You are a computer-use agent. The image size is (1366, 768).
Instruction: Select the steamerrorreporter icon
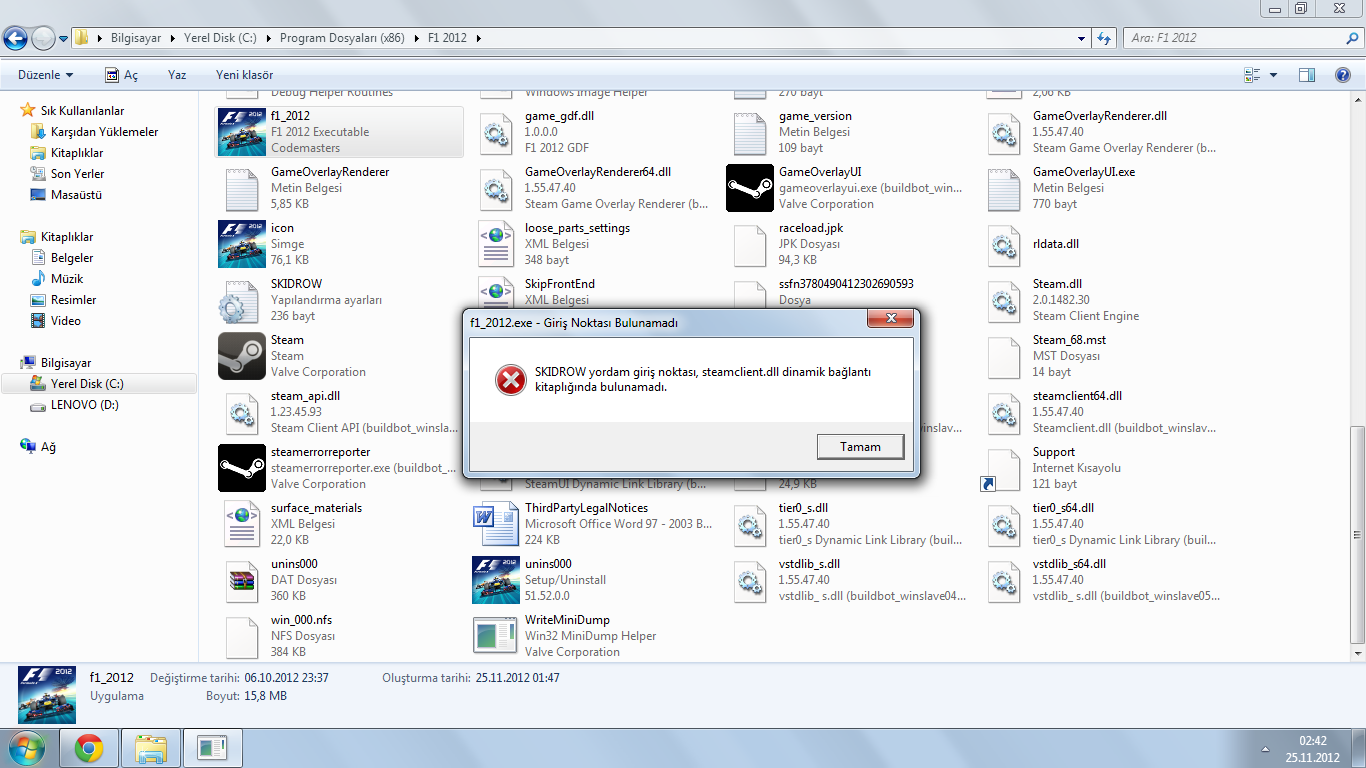[x=241, y=468]
